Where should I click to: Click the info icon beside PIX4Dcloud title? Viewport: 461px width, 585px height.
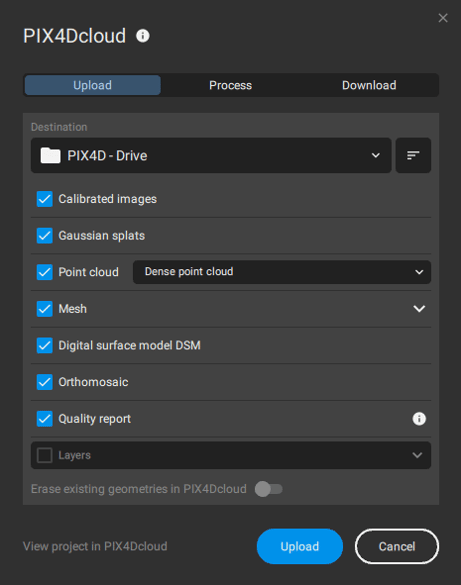tap(142, 36)
